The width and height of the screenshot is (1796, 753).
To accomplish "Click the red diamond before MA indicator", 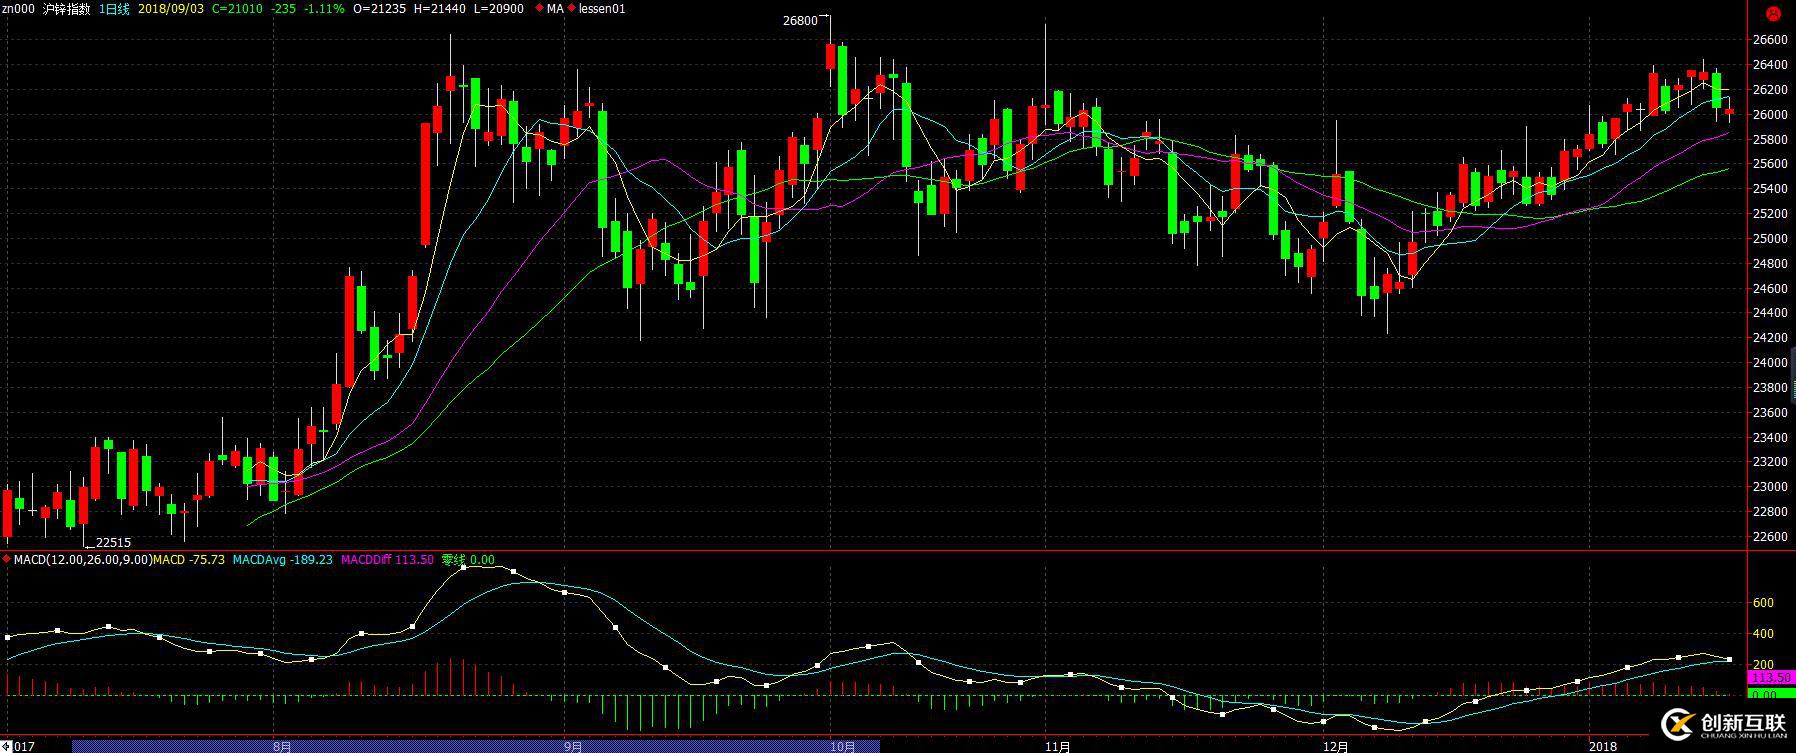I will click(540, 9).
